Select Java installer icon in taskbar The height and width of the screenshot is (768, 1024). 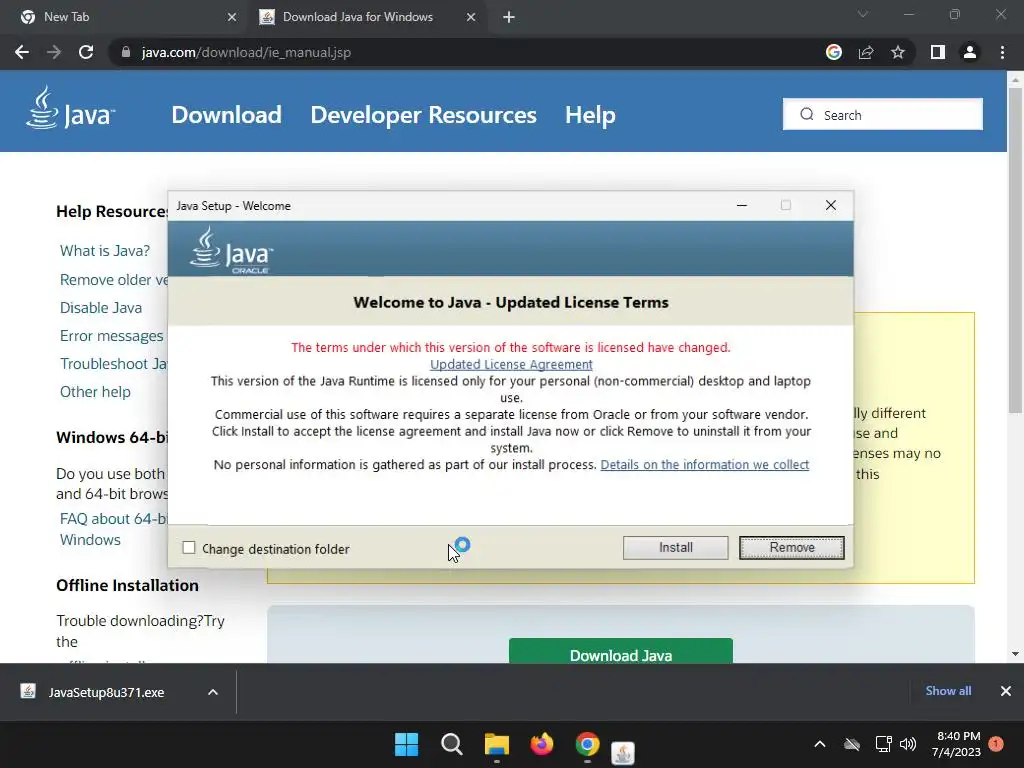623,752
